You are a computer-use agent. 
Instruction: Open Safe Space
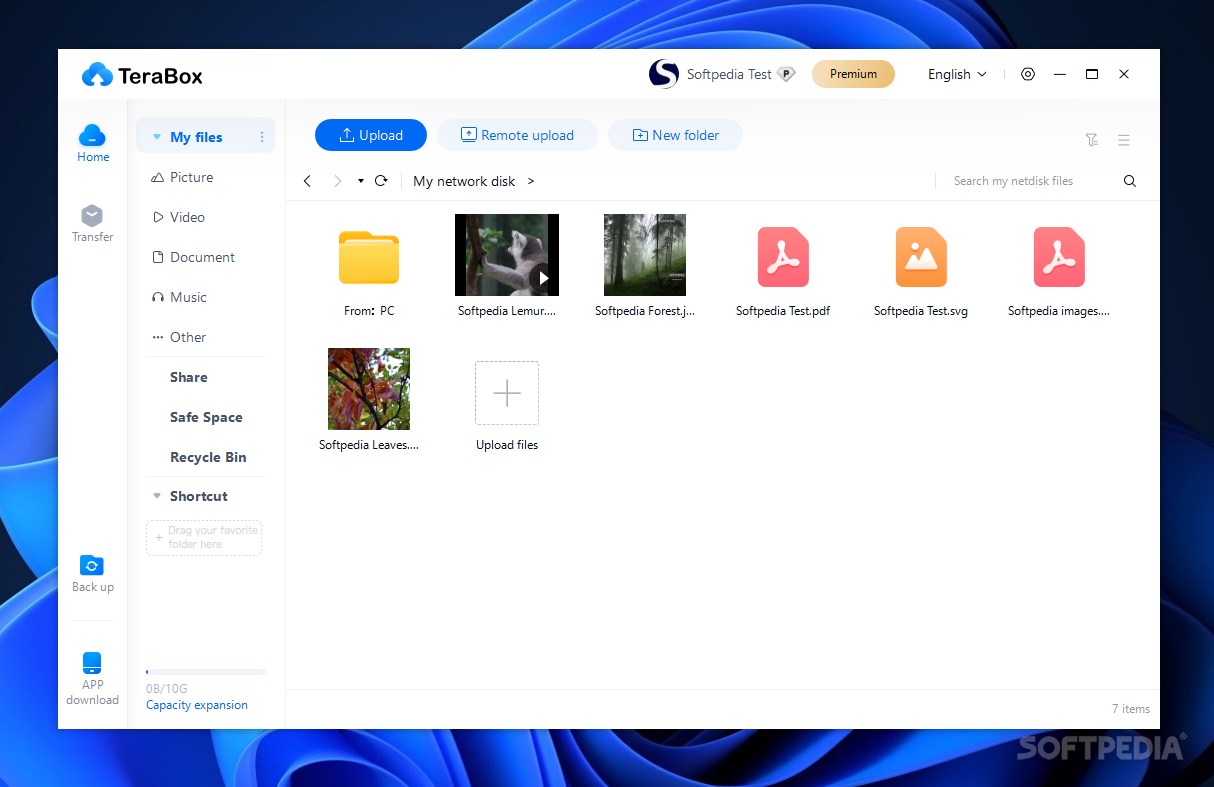[x=206, y=417]
